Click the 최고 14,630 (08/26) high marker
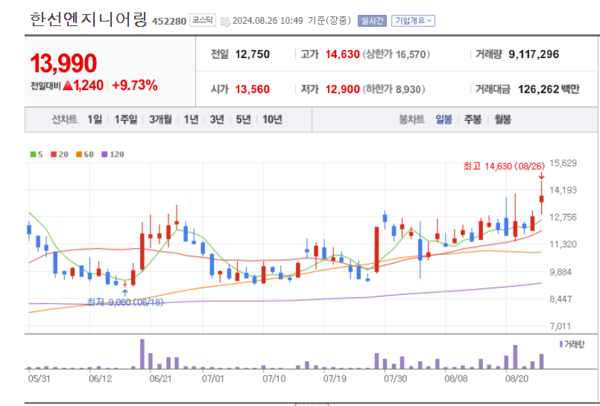600x406 pixels. coord(504,166)
